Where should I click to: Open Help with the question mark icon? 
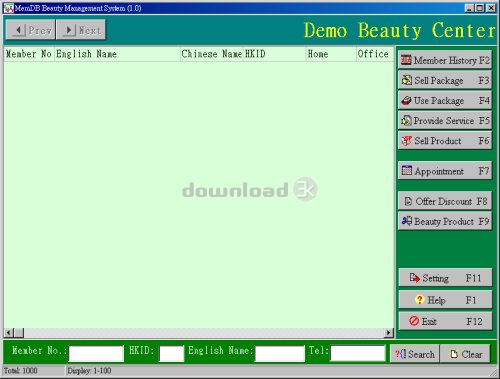click(419, 300)
